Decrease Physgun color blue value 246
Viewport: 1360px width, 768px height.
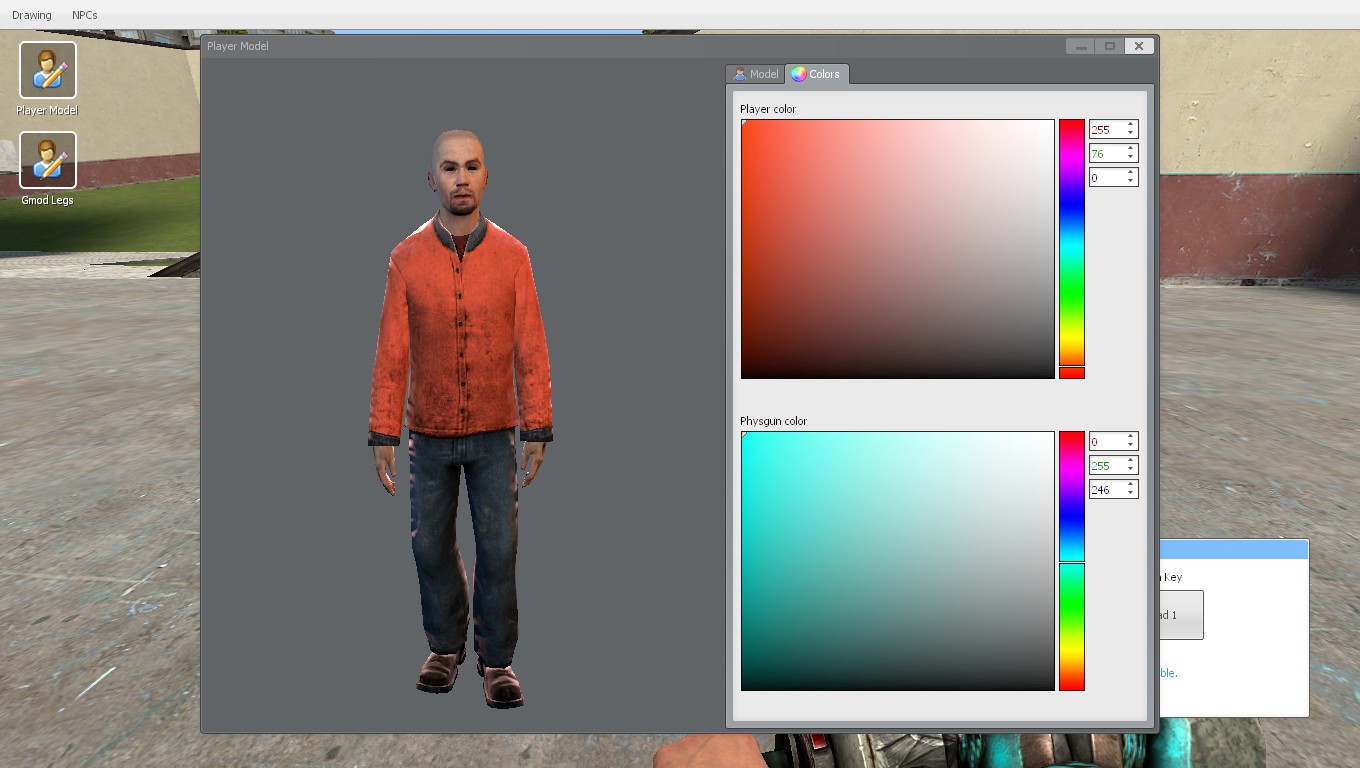click(1131, 494)
